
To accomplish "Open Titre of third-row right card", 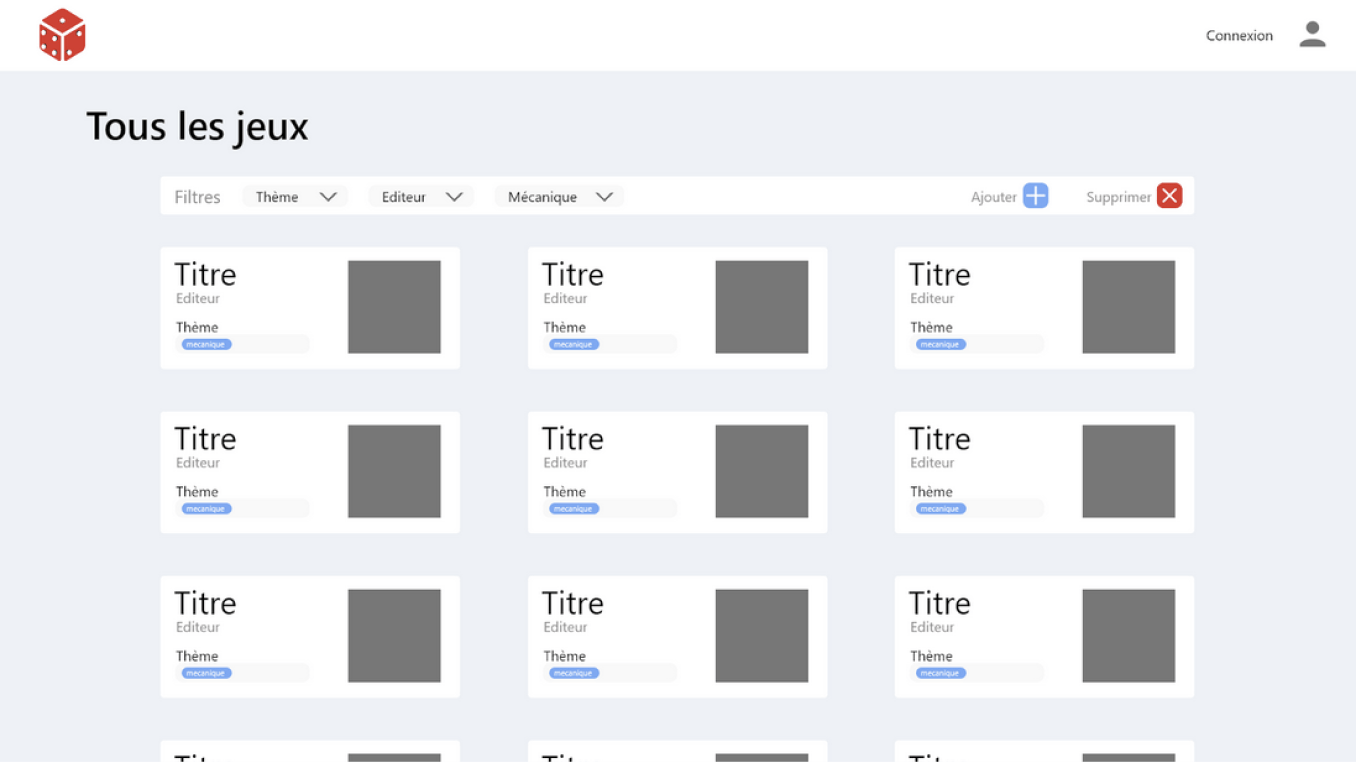I will pos(939,603).
